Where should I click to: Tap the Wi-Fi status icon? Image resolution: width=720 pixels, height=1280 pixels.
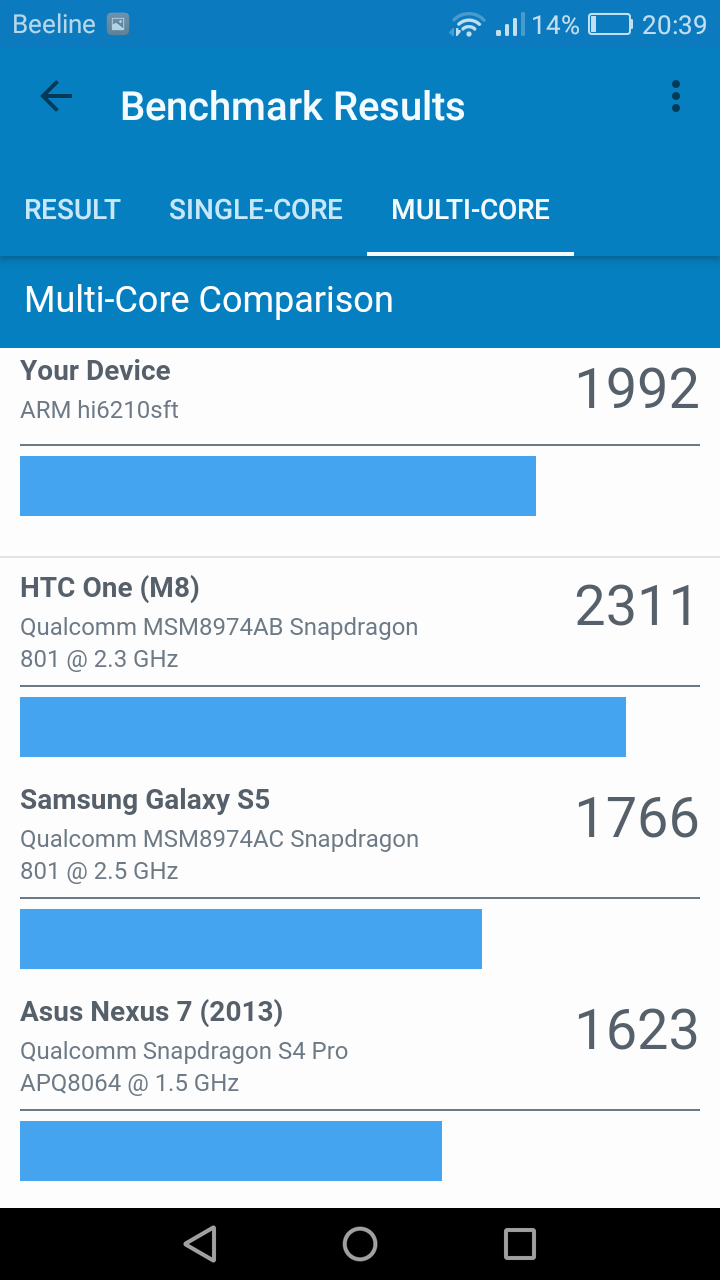pos(467,25)
